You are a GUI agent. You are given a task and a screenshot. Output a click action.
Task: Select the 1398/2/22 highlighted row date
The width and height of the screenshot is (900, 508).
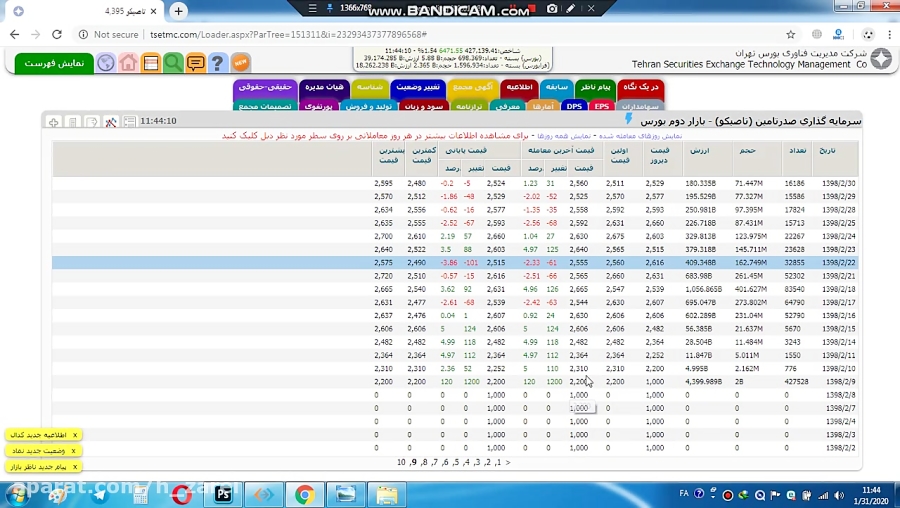coord(839,263)
